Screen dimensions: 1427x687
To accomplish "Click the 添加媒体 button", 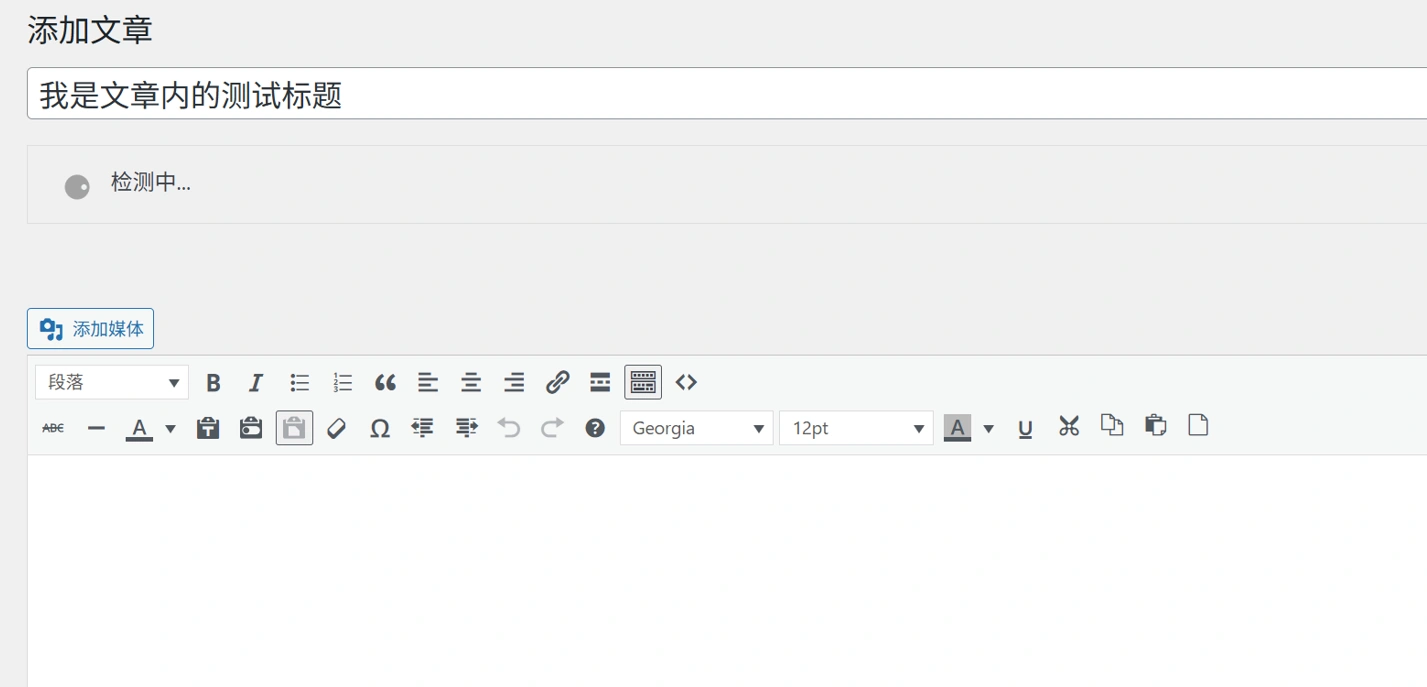I will (90, 328).
